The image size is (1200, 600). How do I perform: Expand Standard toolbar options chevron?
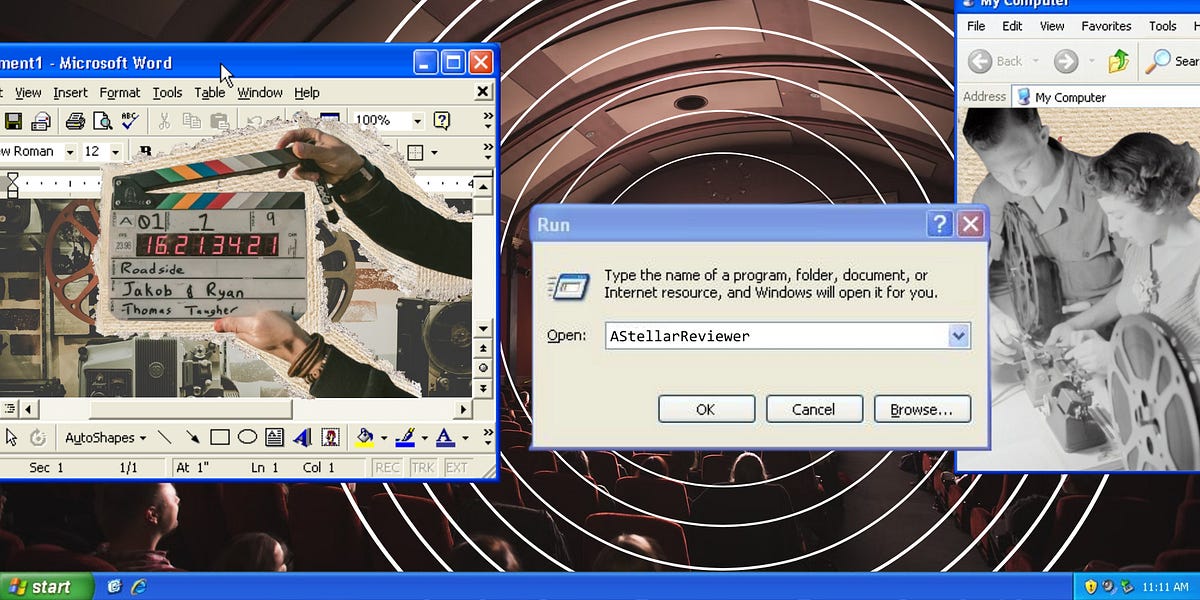[x=488, y=121]
